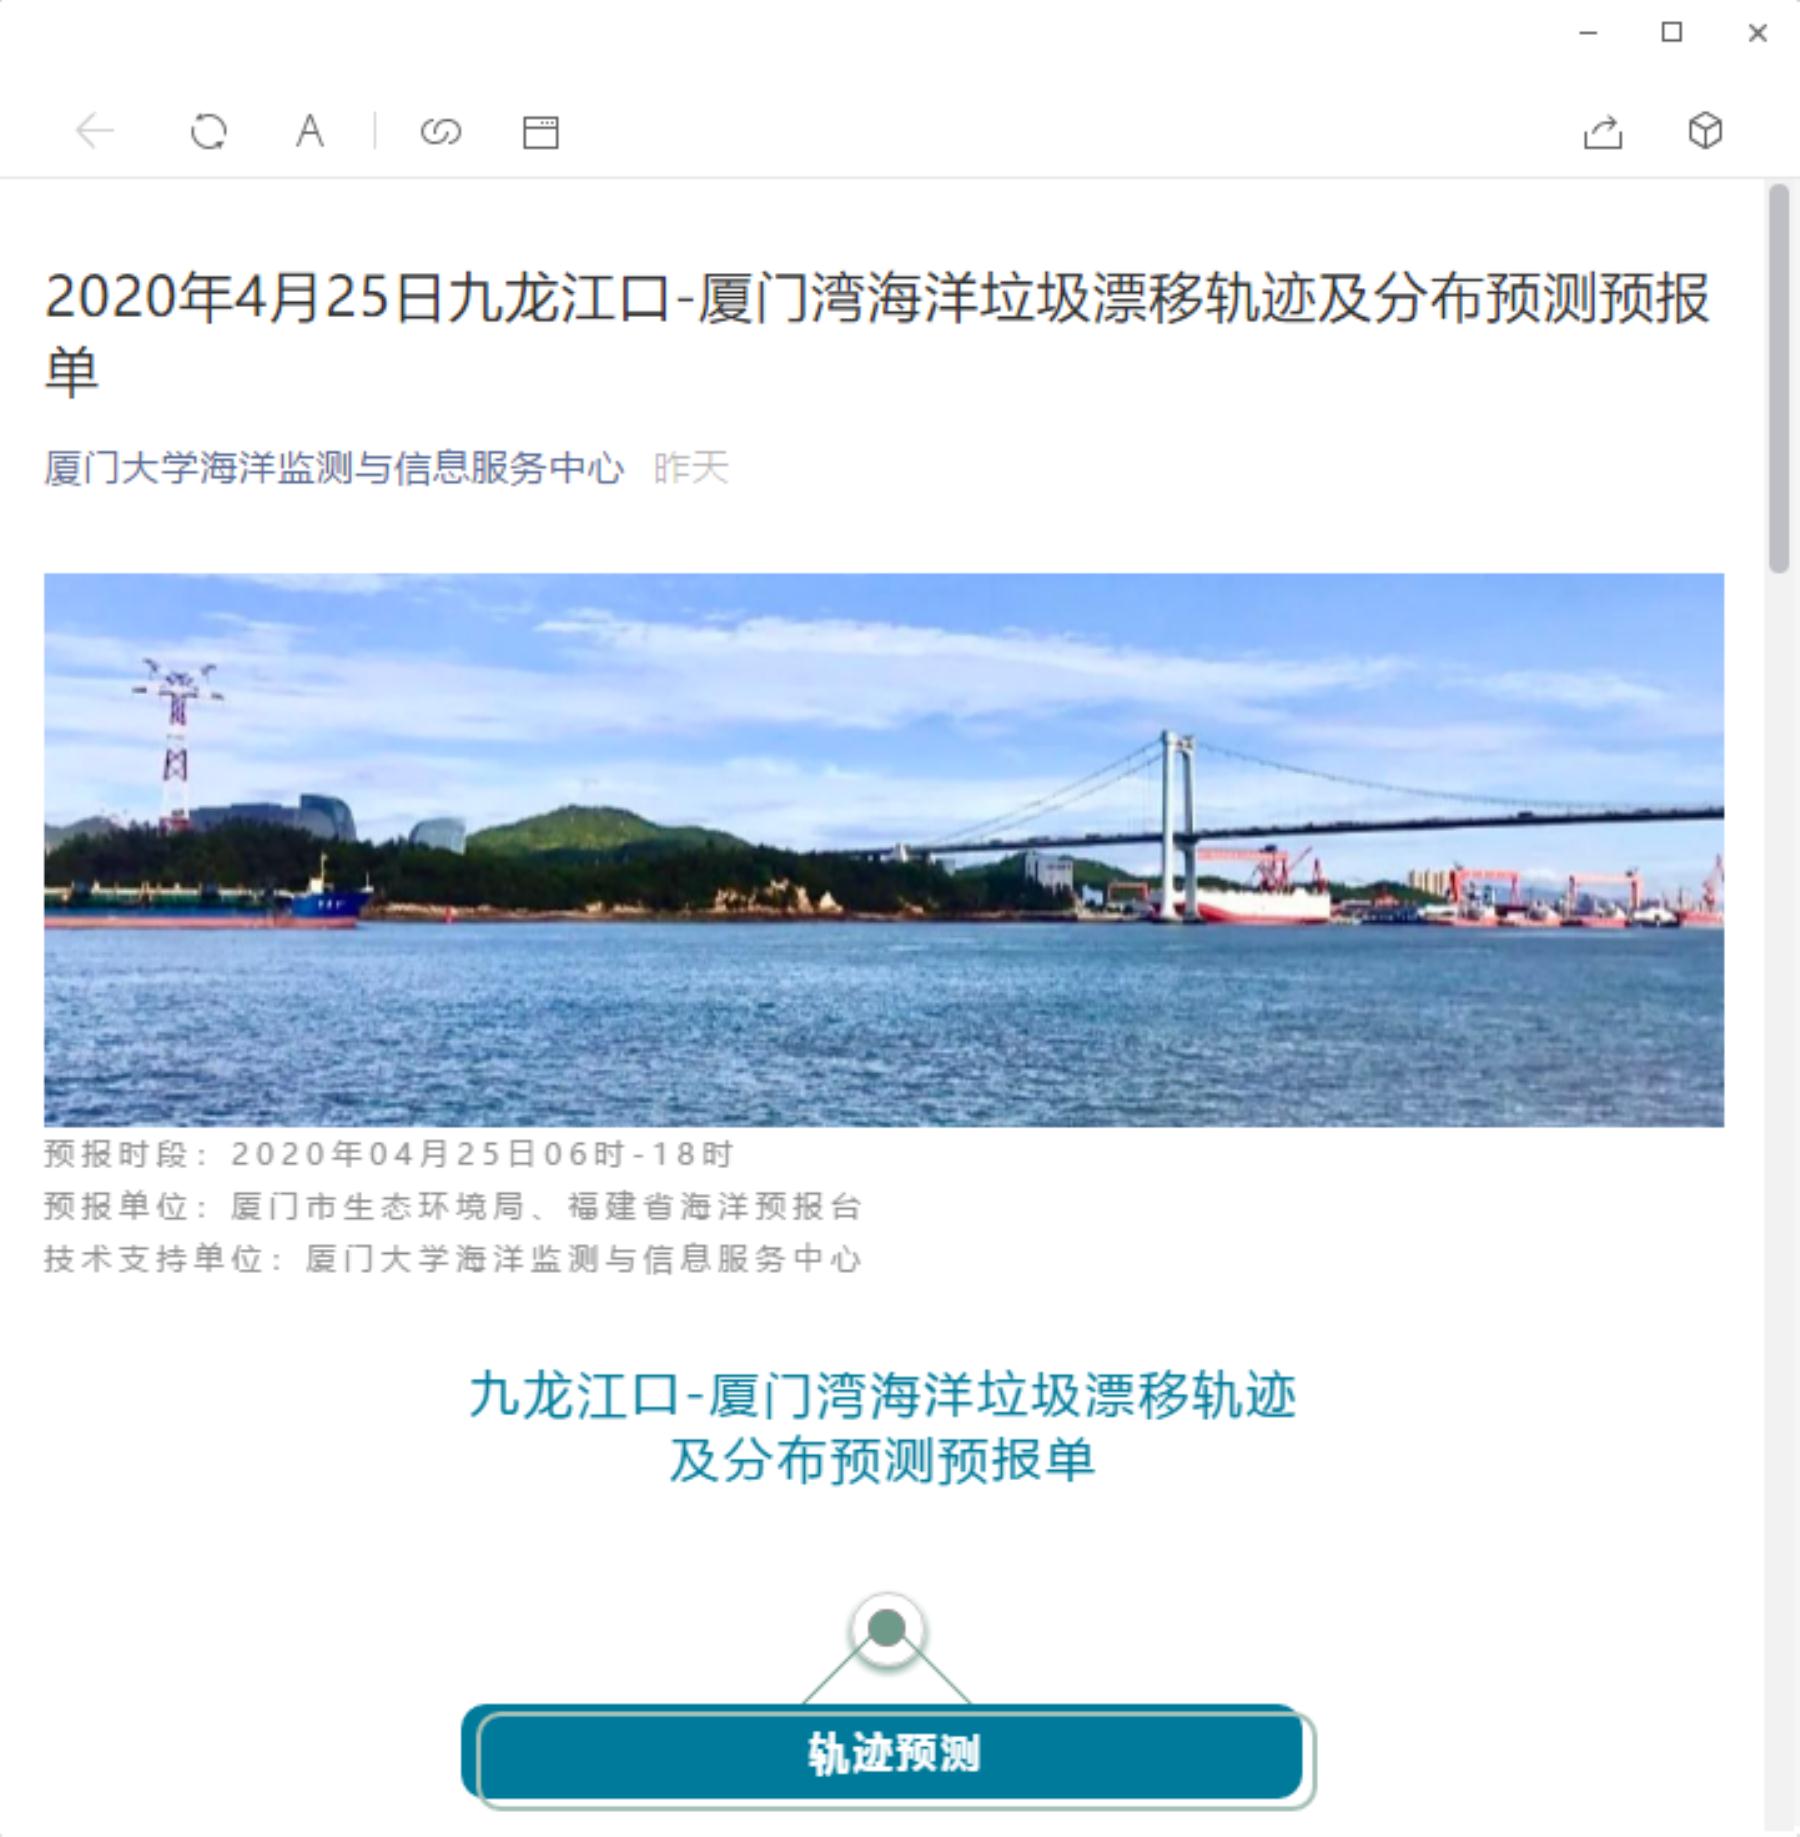Click the 技术支持单位 caption line
Image resolution: width=1800 pixels, height=1837 pixels.
(x=453, y=1258)
